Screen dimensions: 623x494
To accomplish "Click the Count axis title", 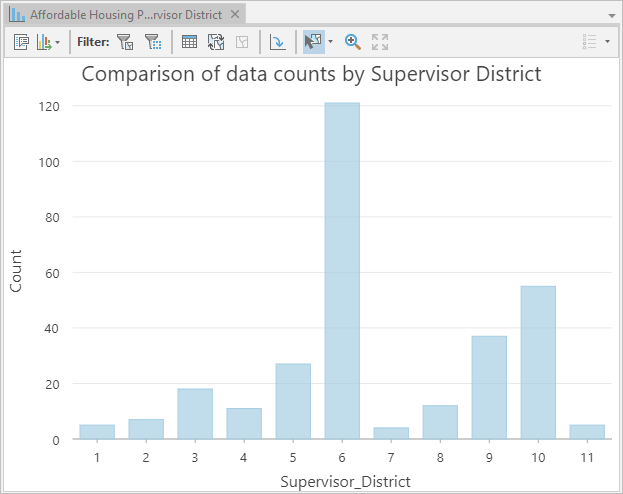I will coord(16,271).
